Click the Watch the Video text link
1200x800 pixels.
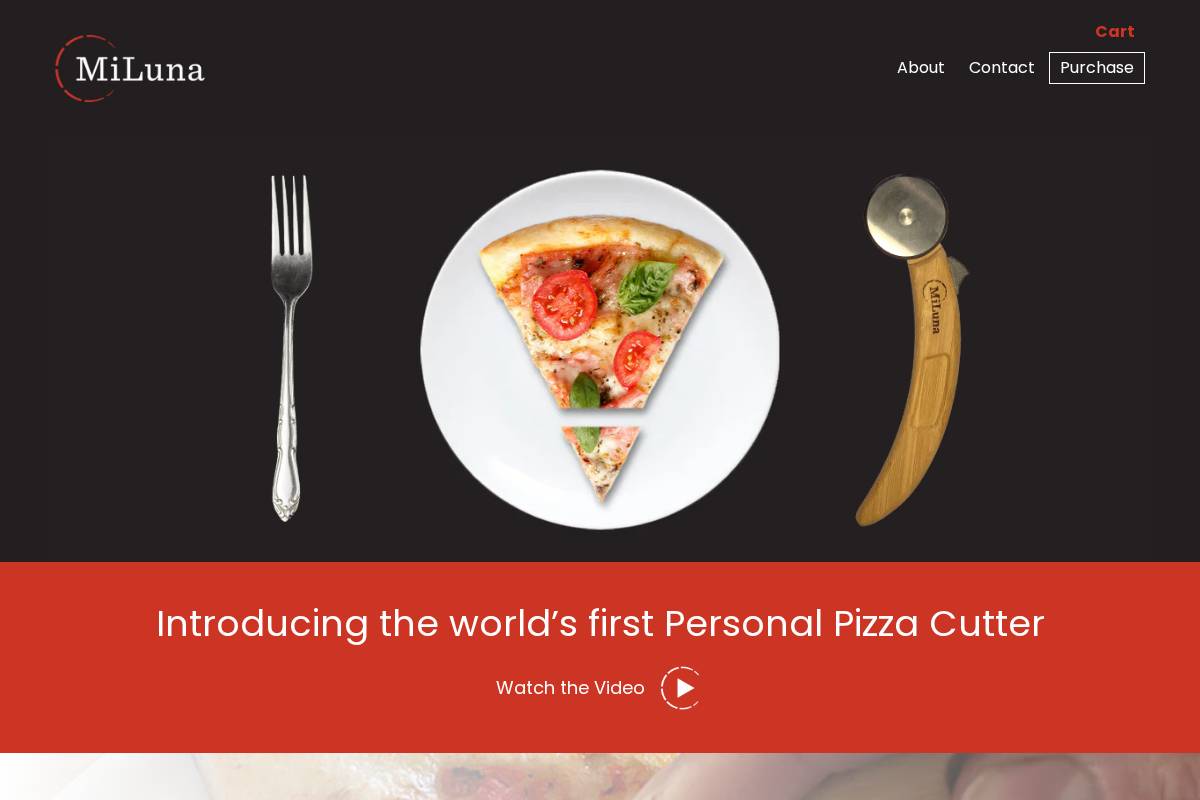(570, 688)
